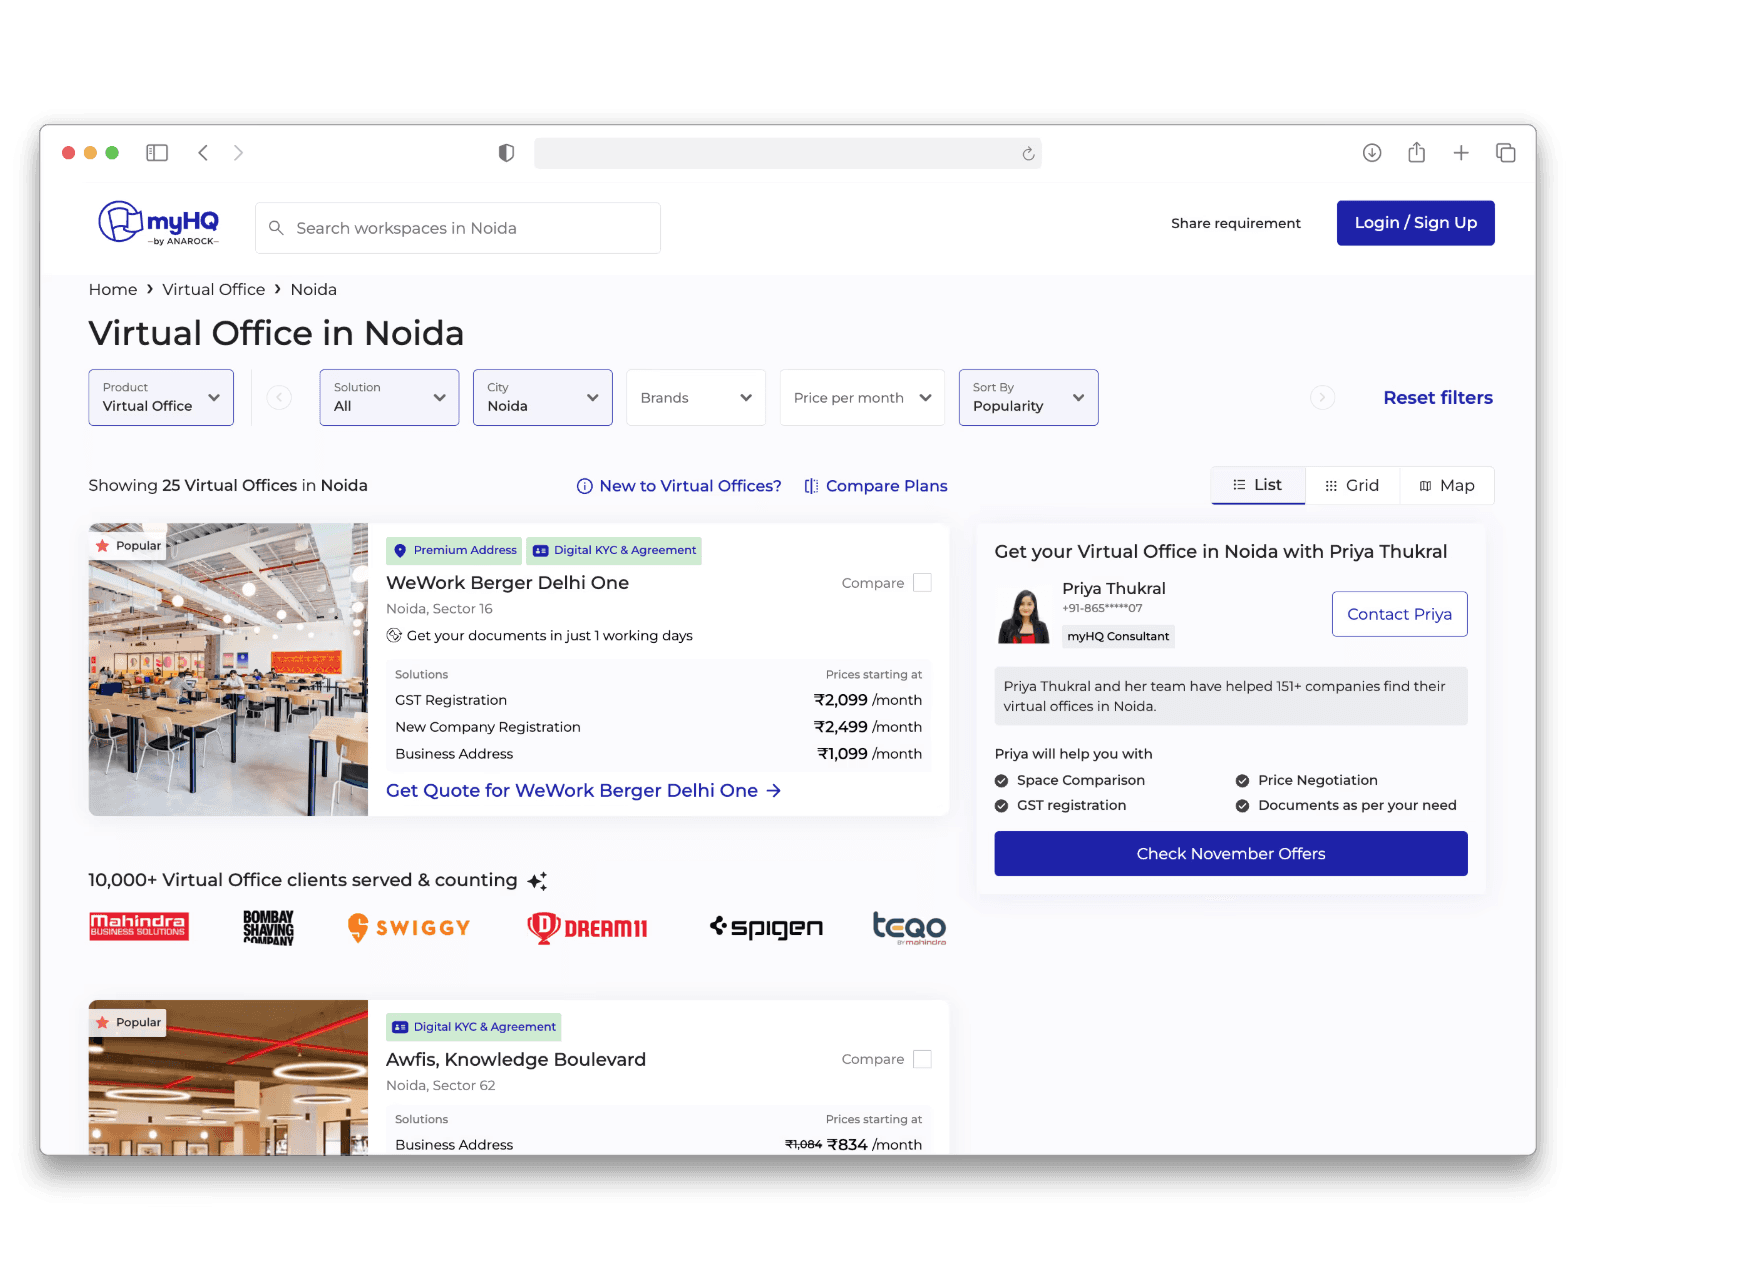Expand the Price per month dropdown
Viewport: 1748px width, 1280px height.
tap(862, 398)
